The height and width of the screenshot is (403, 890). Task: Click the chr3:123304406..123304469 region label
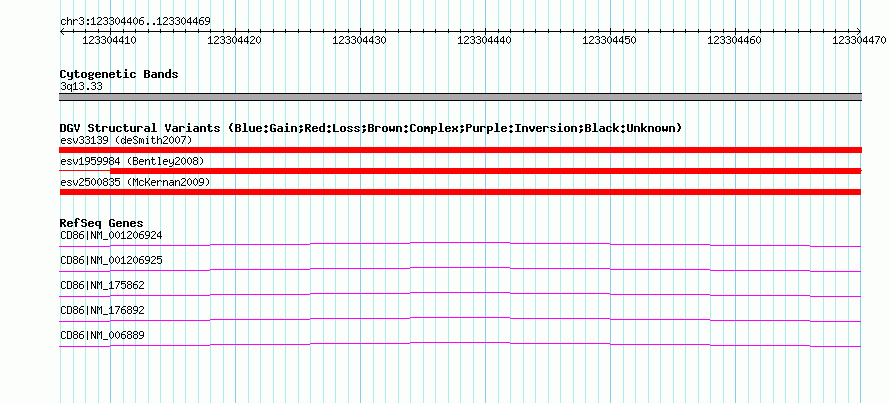tap(135, 22)
